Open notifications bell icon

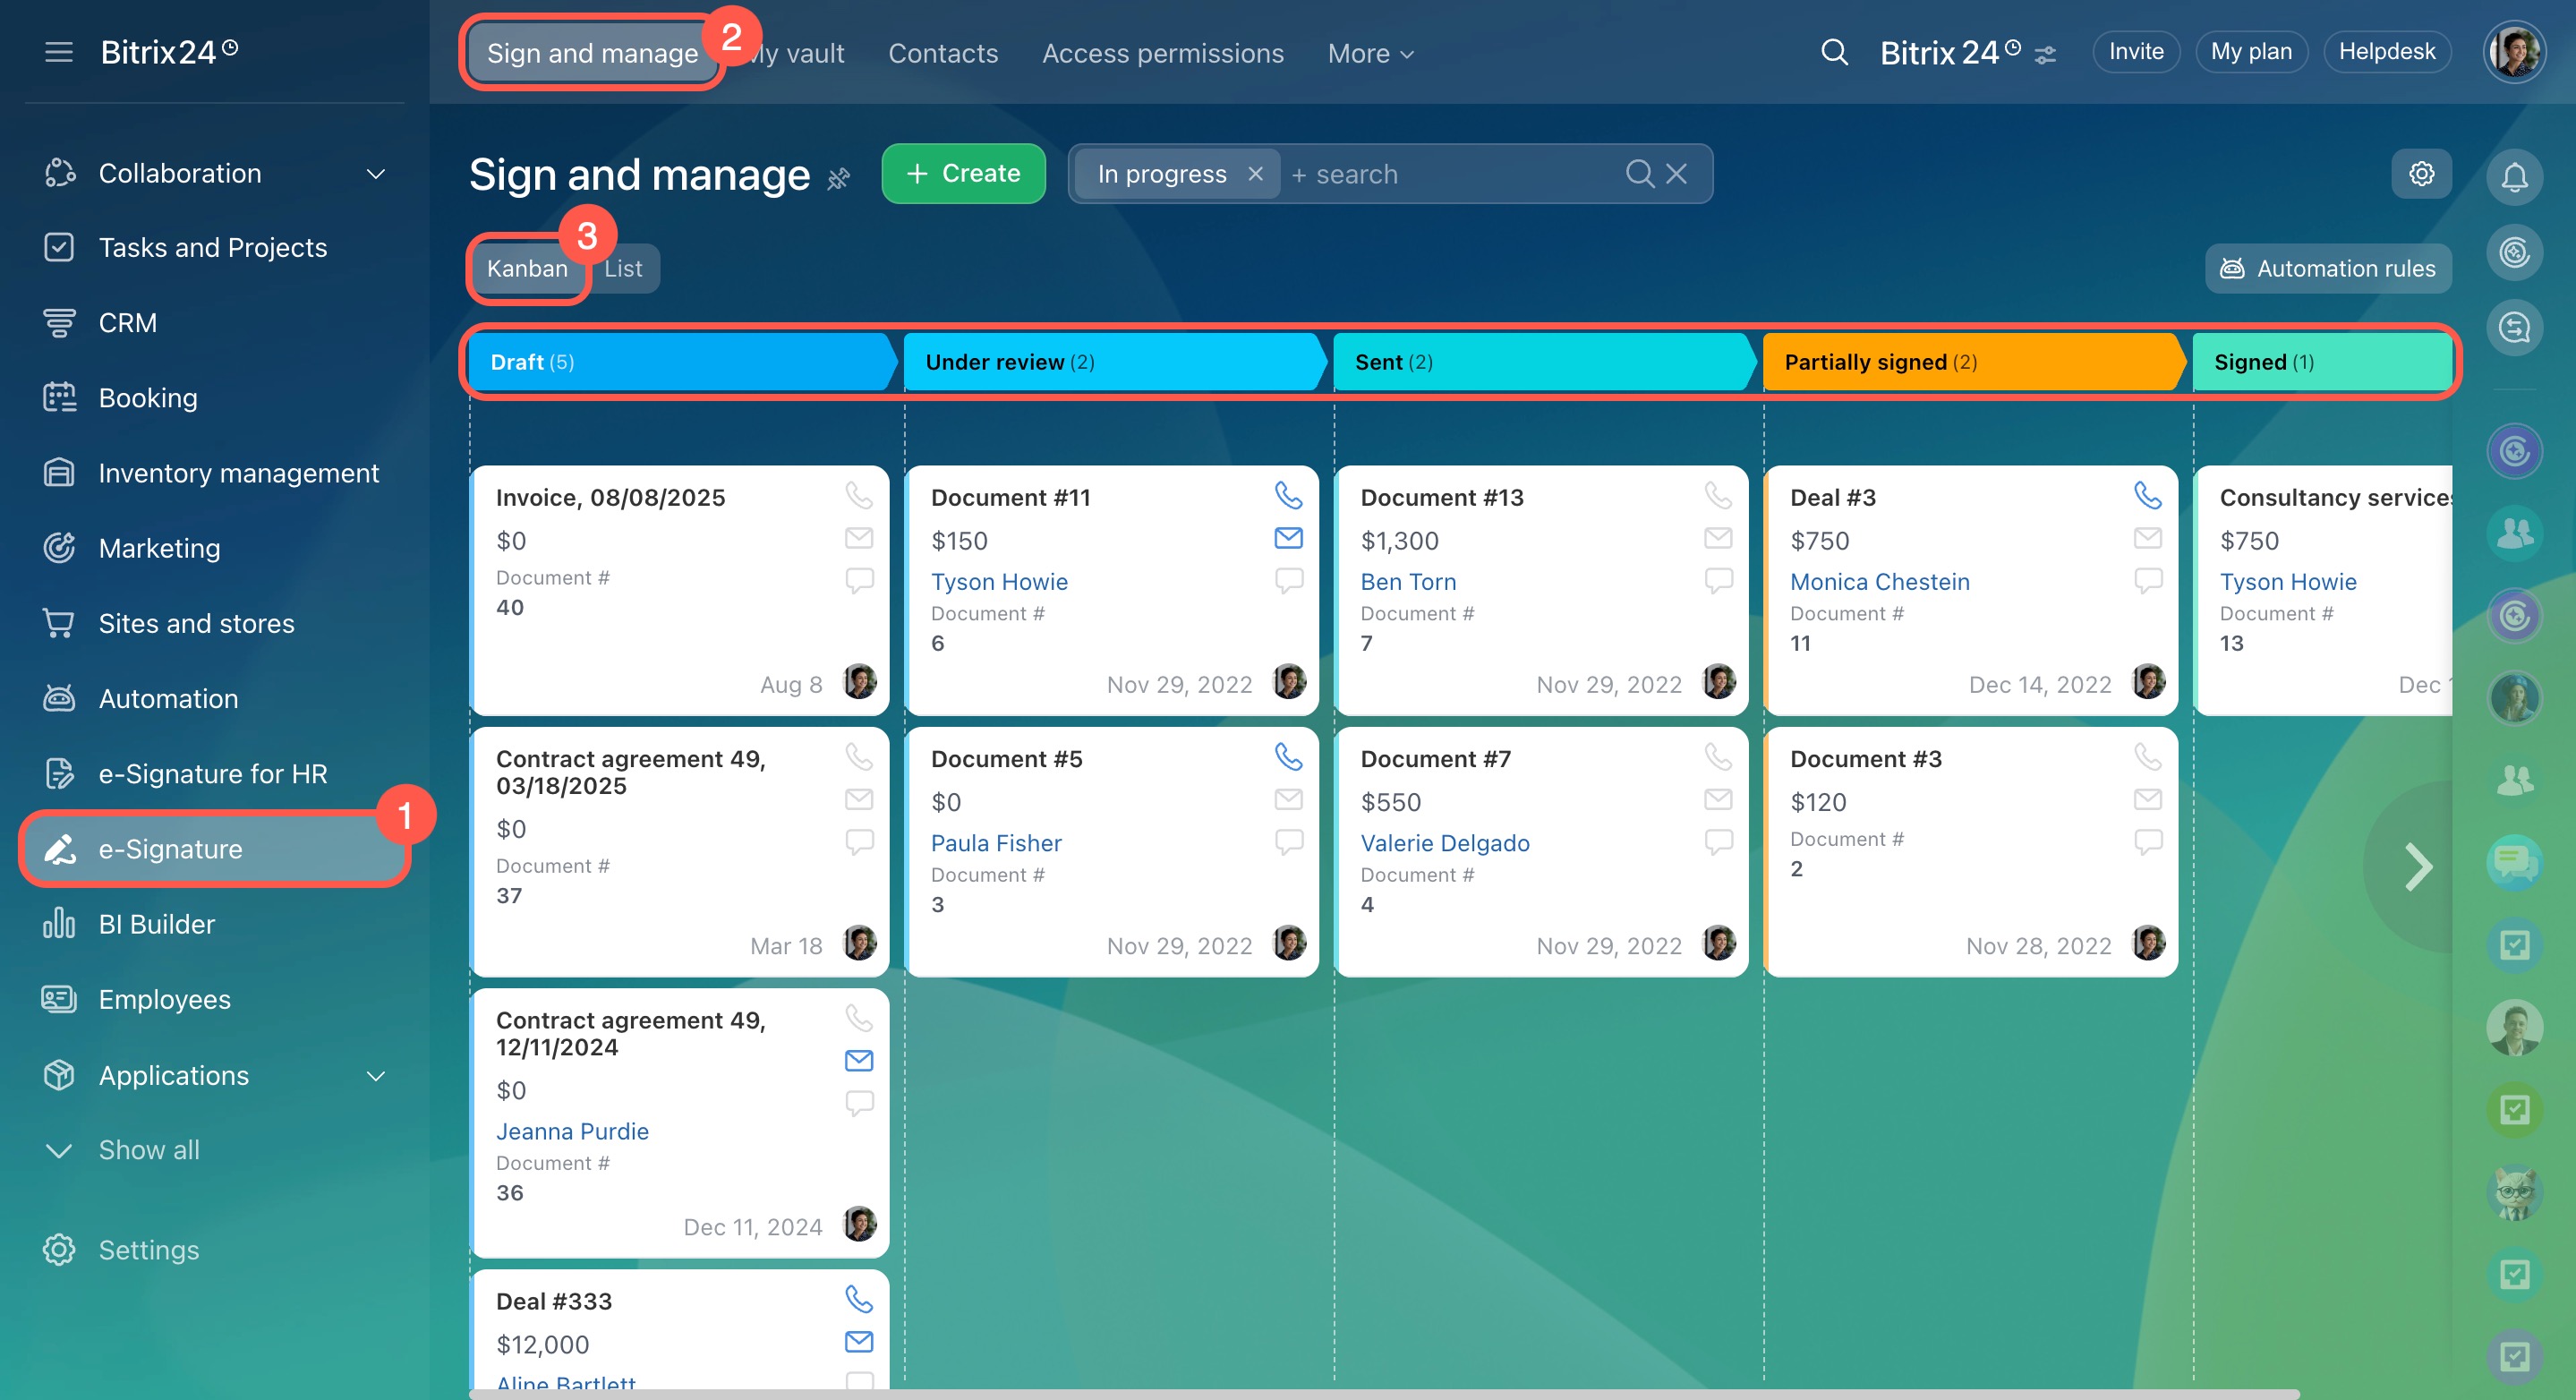pyautogui.click(x=2514, y=177)
